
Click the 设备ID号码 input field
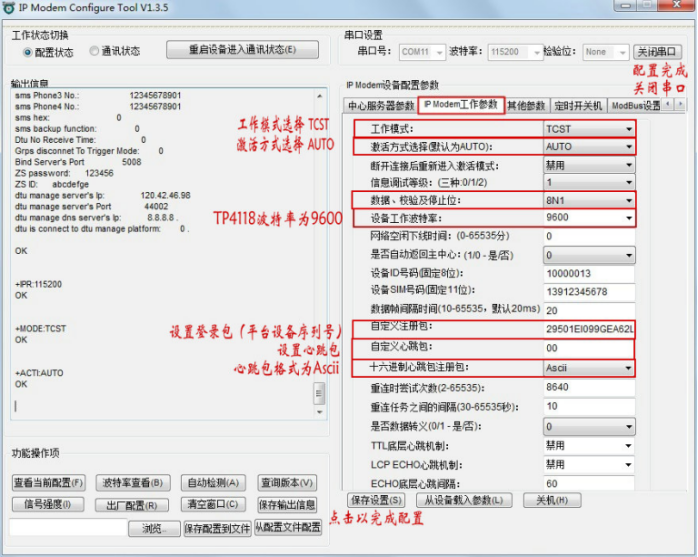click(x=588, y=273)
